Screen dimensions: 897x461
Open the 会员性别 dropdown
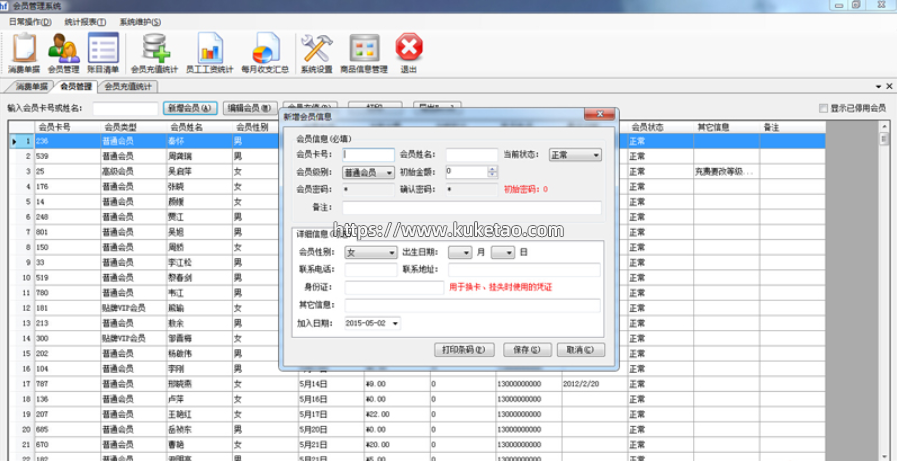pos(371,252)
